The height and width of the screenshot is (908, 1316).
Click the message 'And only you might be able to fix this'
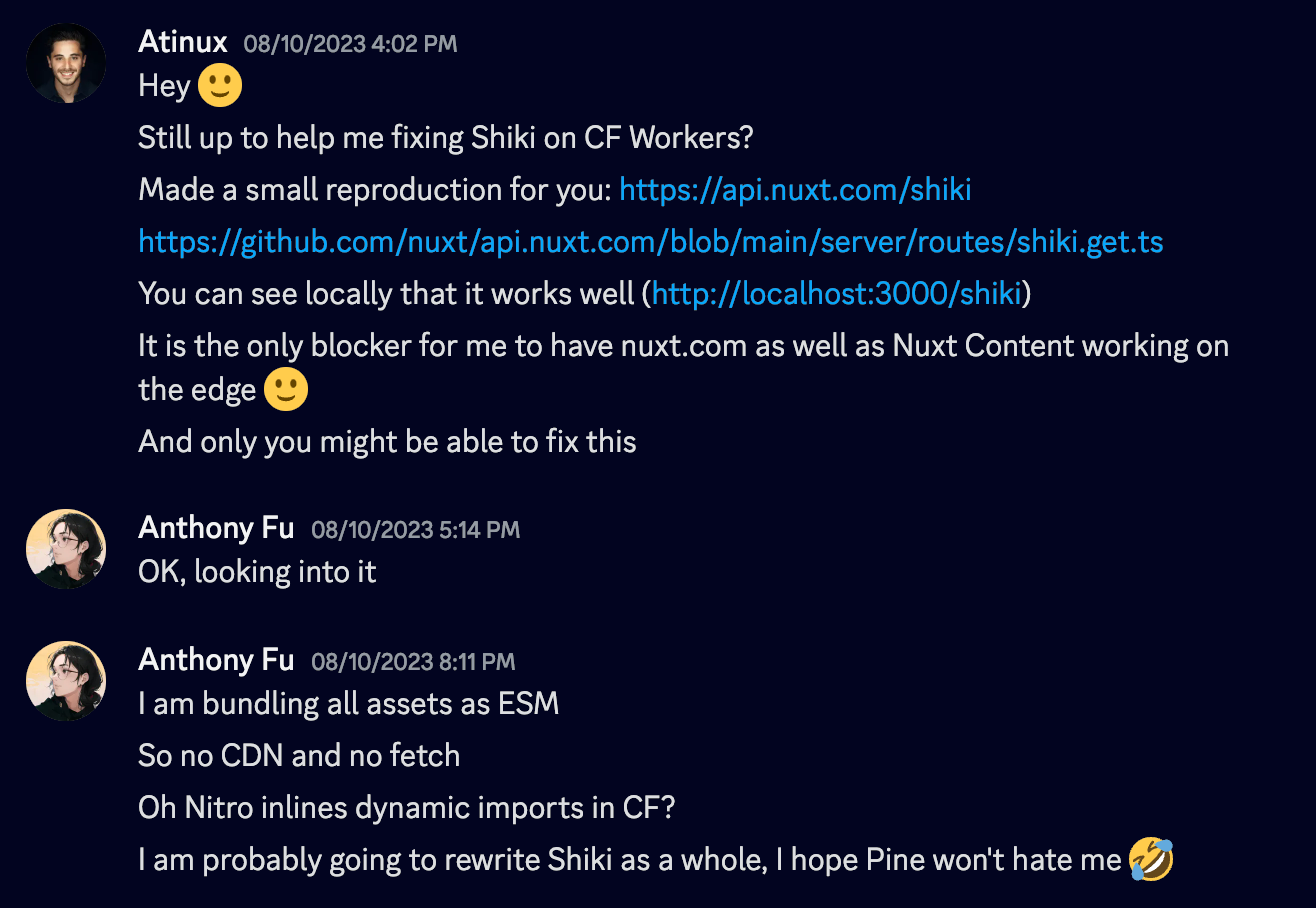coord(386,441)
